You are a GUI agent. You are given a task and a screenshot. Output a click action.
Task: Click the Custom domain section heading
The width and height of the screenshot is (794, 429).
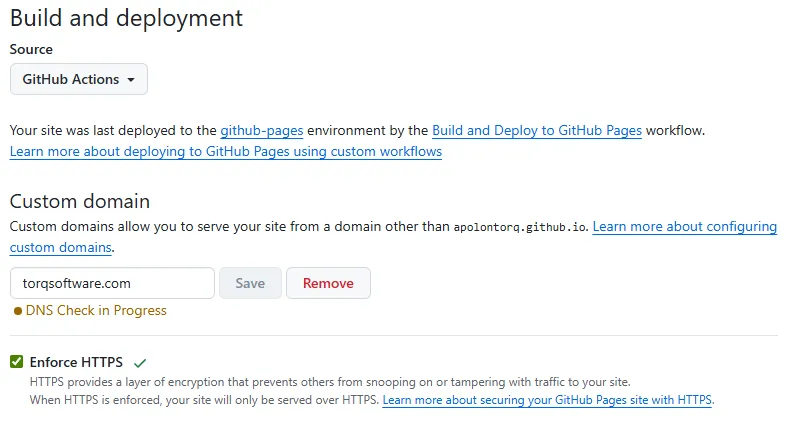(x=80, y=202)
